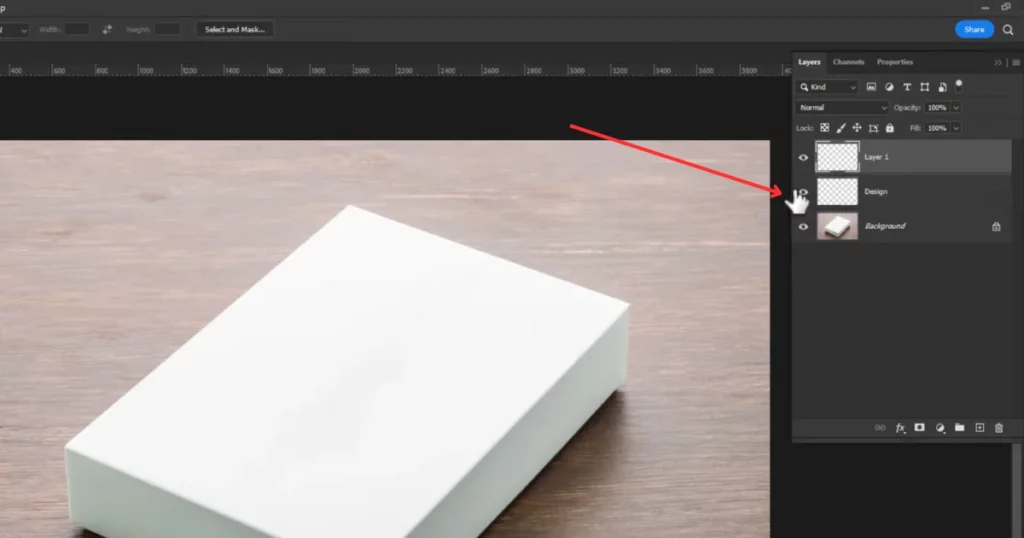Hide the Design layer eye icon
This screenshot has height=538, width=1024.
[x=803, y=192]
